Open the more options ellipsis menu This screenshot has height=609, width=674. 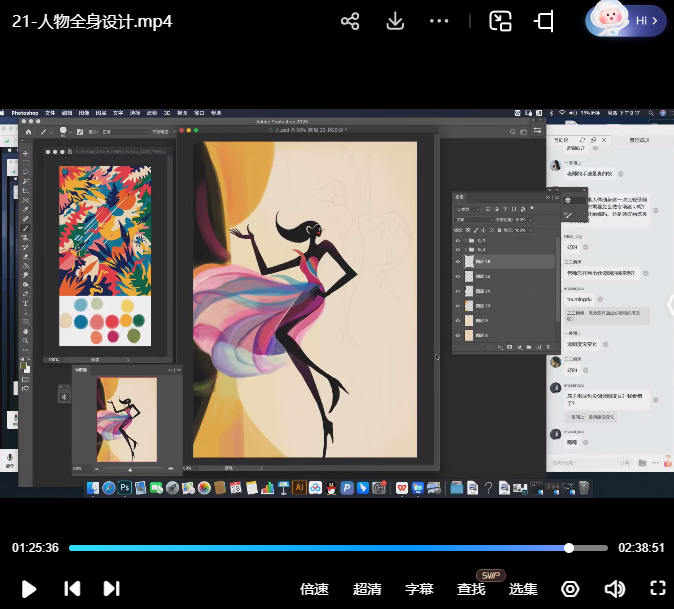(439, 21)
